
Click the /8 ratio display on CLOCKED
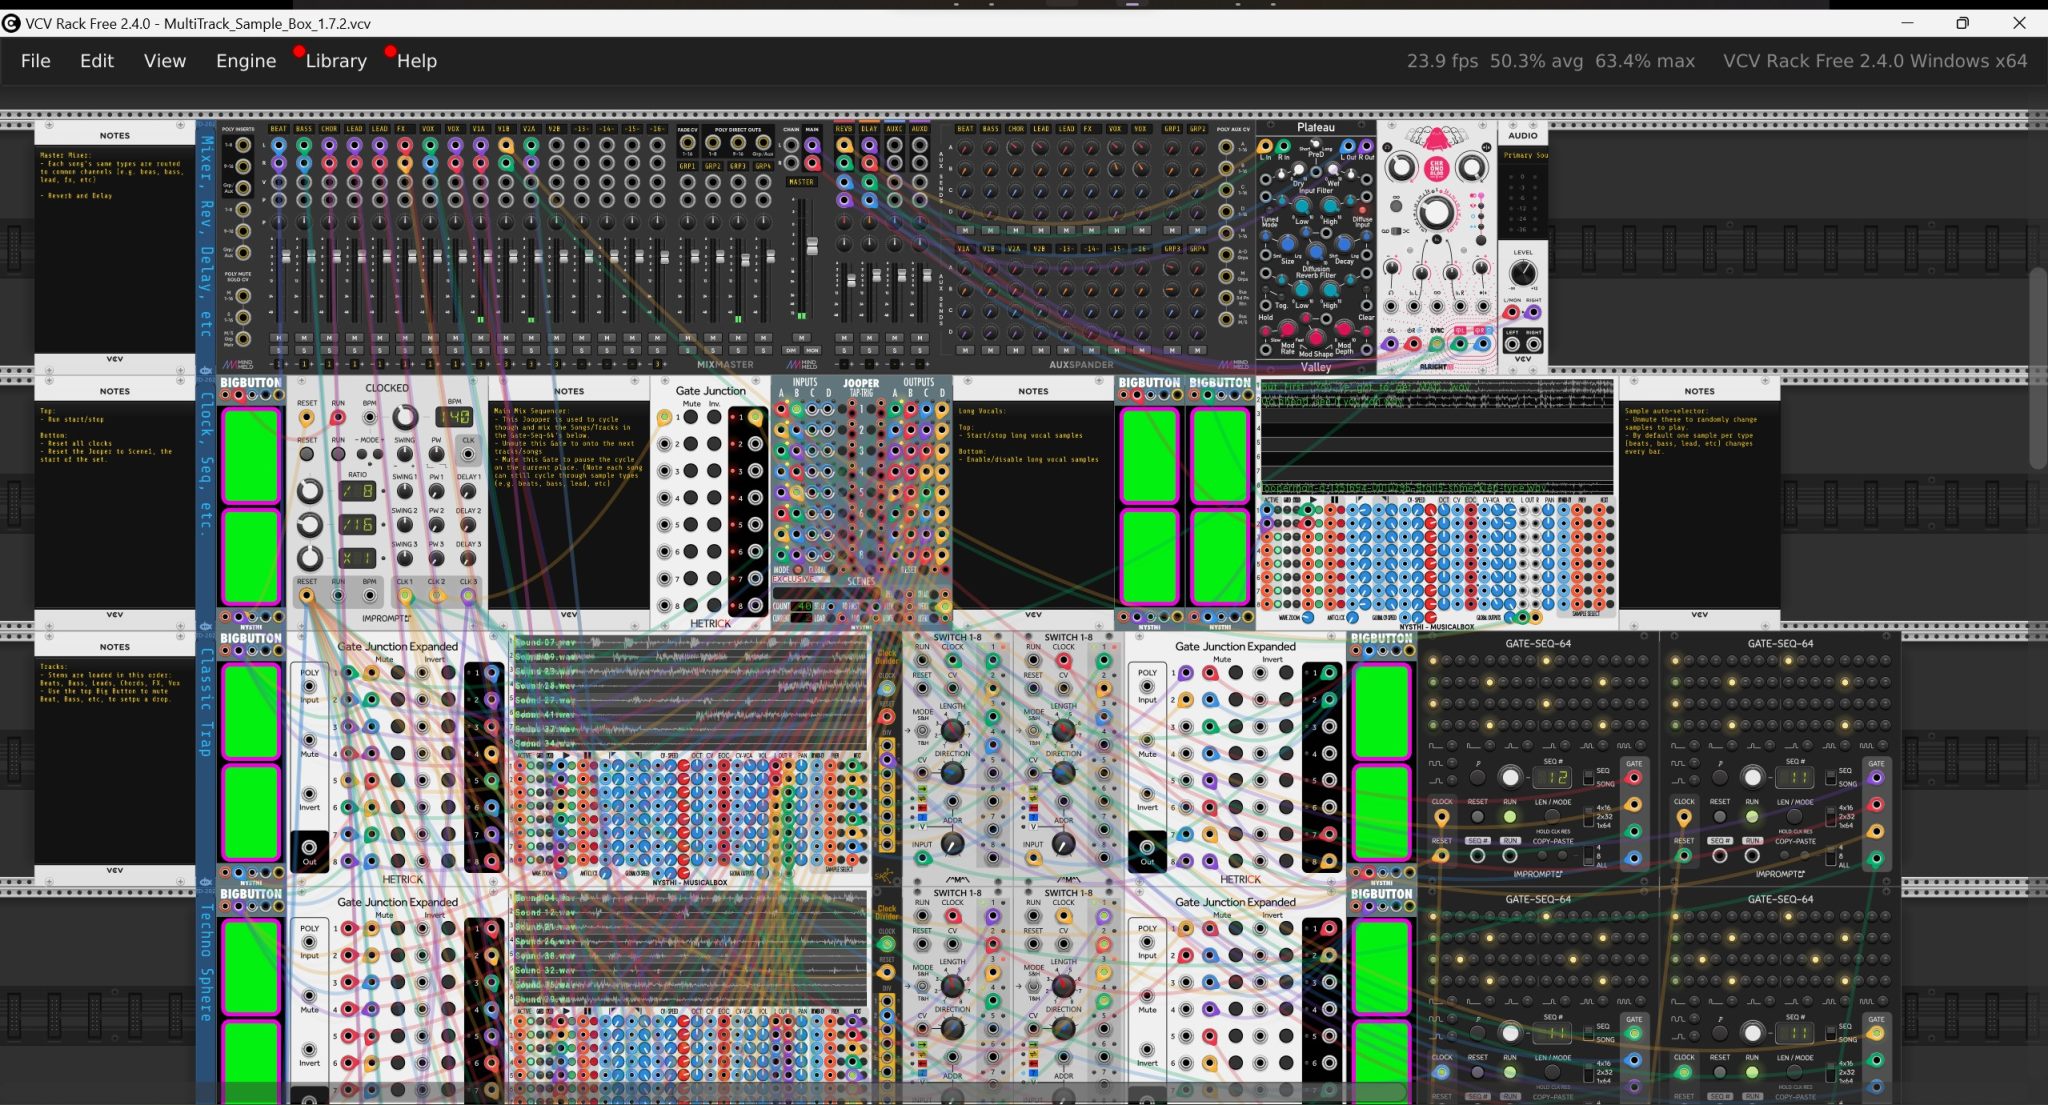358,491
